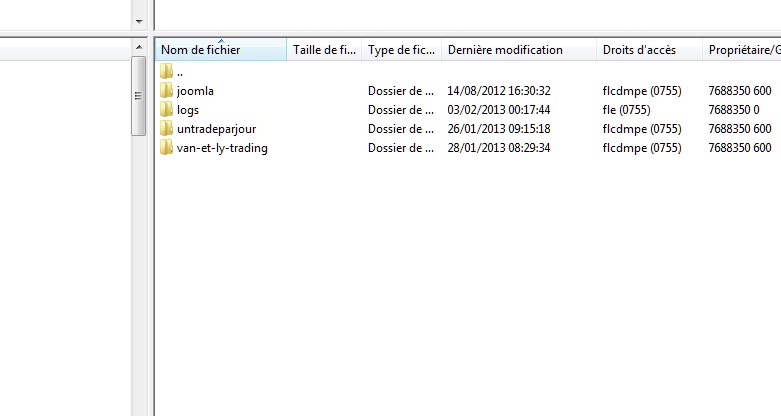Click the van-et-ly-trading folder icon
The image size is (781, 416).
[x=167, y=148]
